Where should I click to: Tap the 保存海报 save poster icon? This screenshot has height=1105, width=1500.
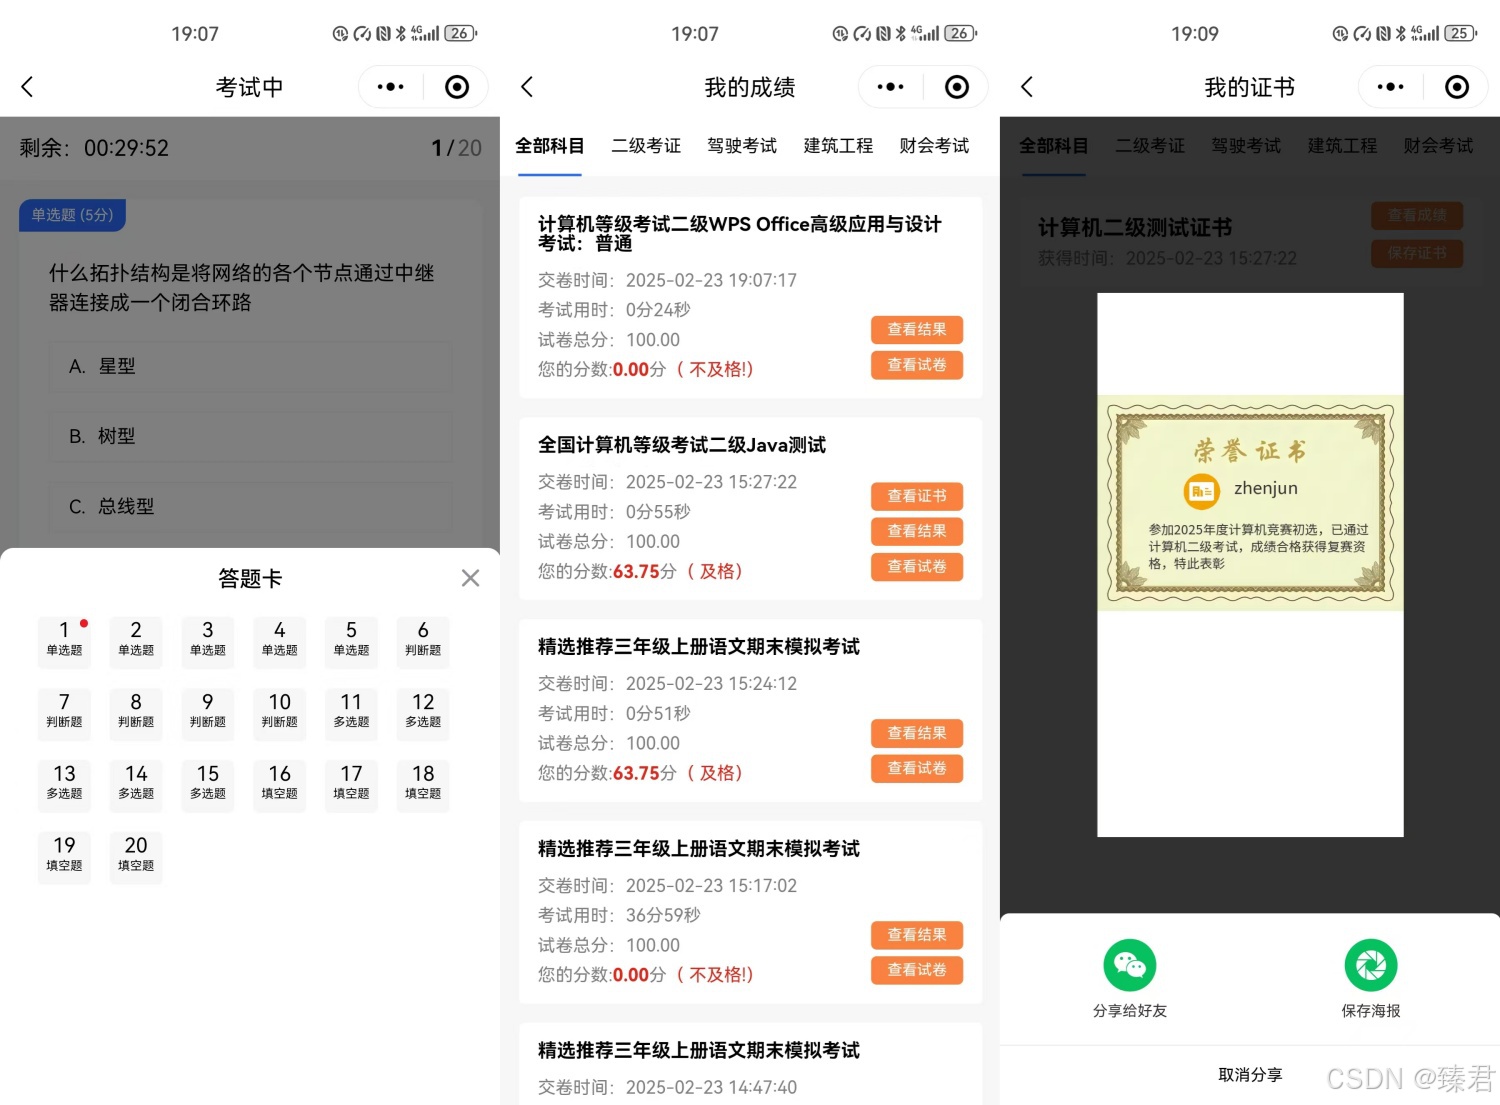pyautogui.click(x=1371, y=965)
